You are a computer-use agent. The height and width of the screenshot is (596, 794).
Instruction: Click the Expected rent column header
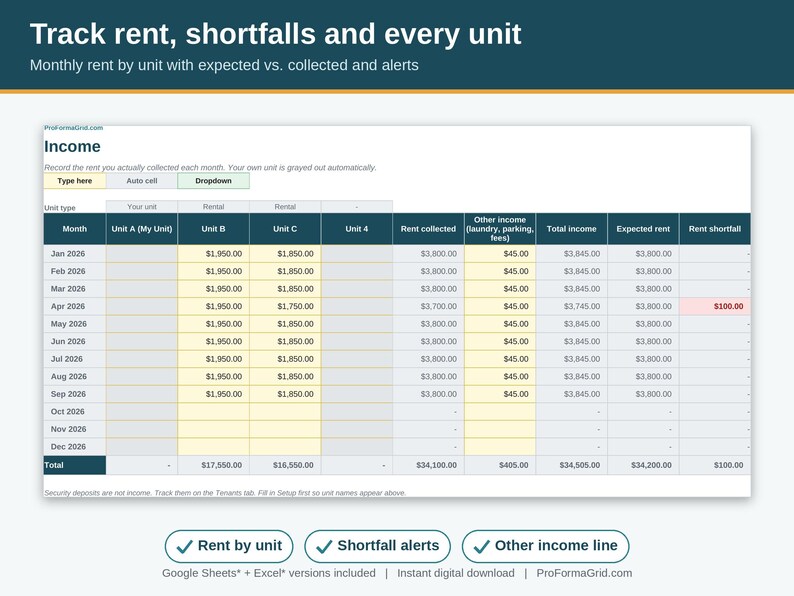643,229
